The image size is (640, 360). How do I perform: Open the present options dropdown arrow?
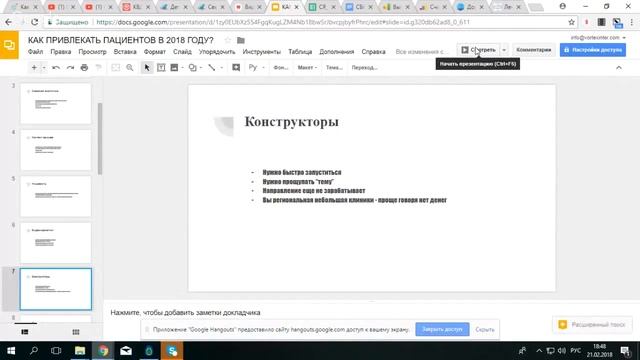pyautogui.click(x=504, y=50)
